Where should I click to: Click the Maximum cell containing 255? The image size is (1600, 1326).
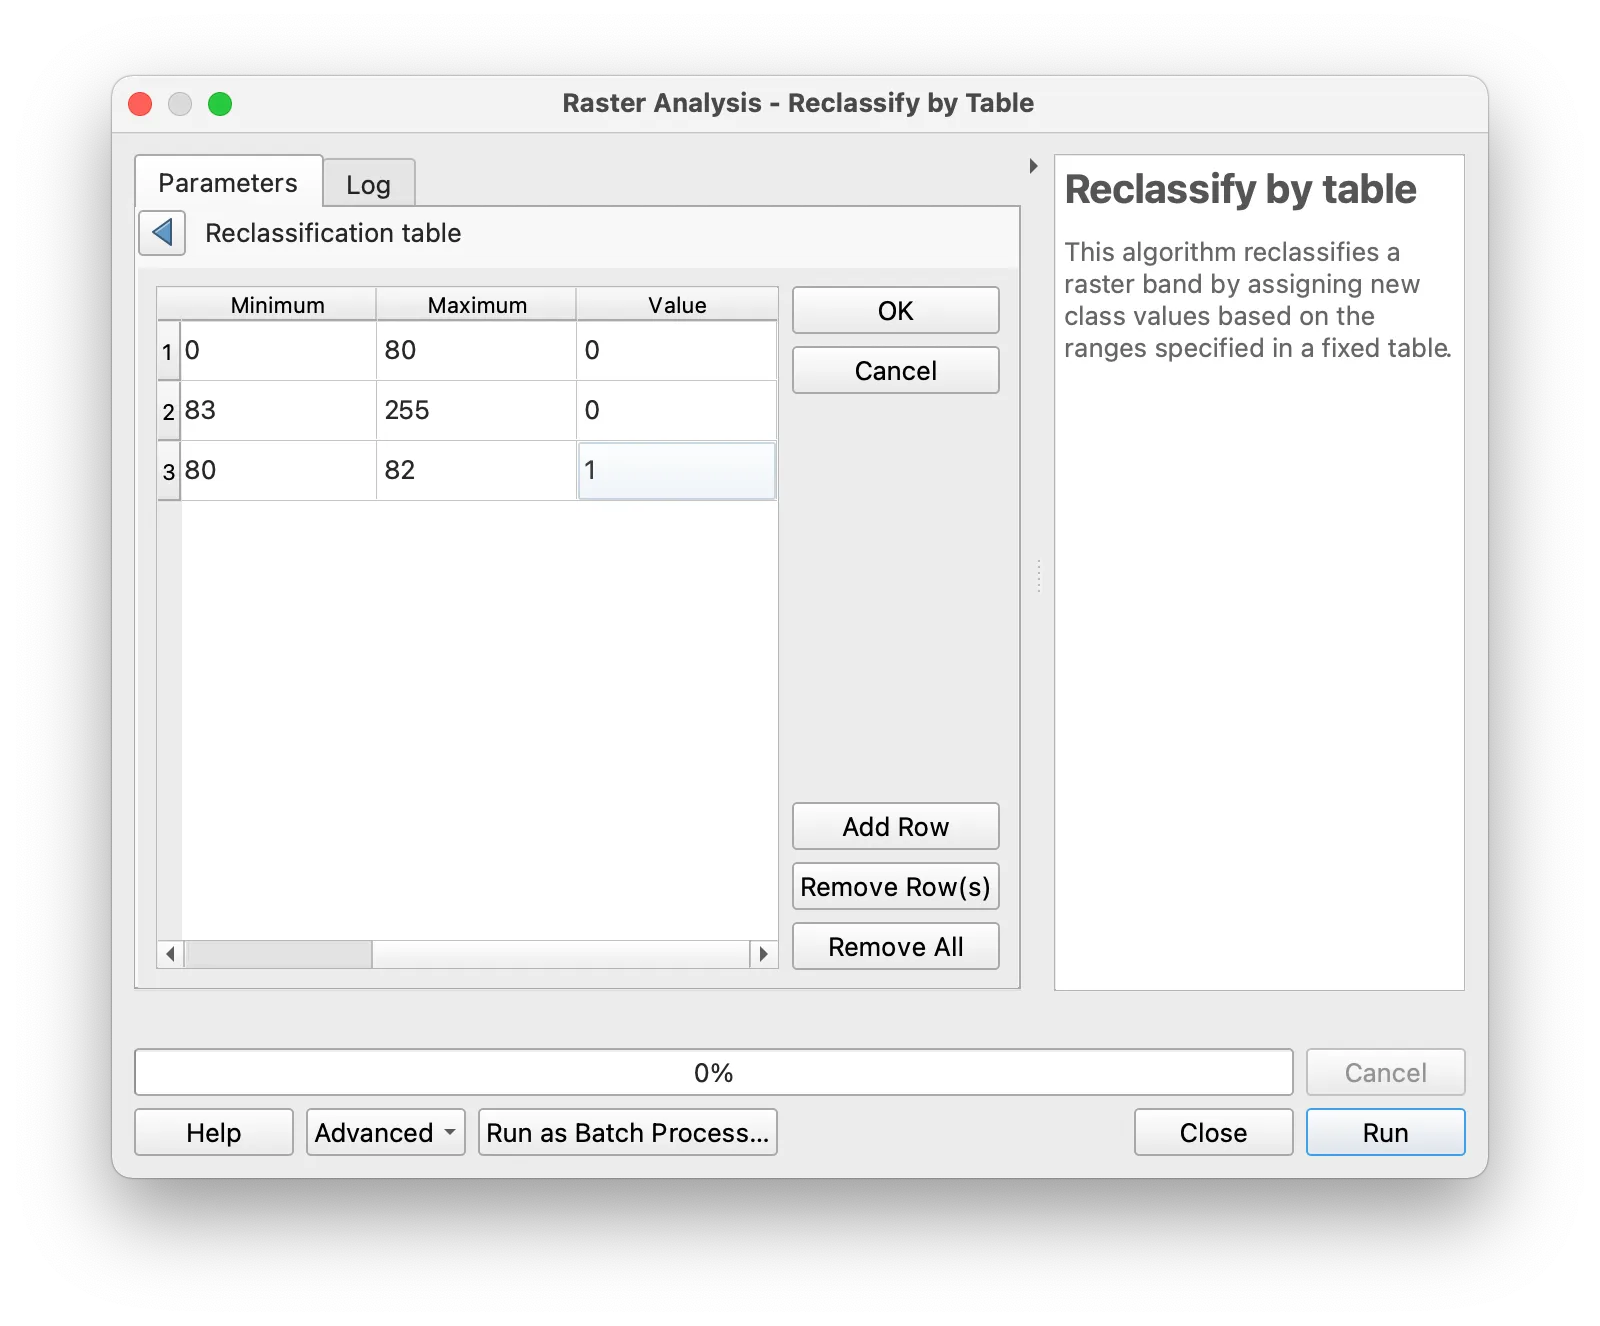click(476, 411)
